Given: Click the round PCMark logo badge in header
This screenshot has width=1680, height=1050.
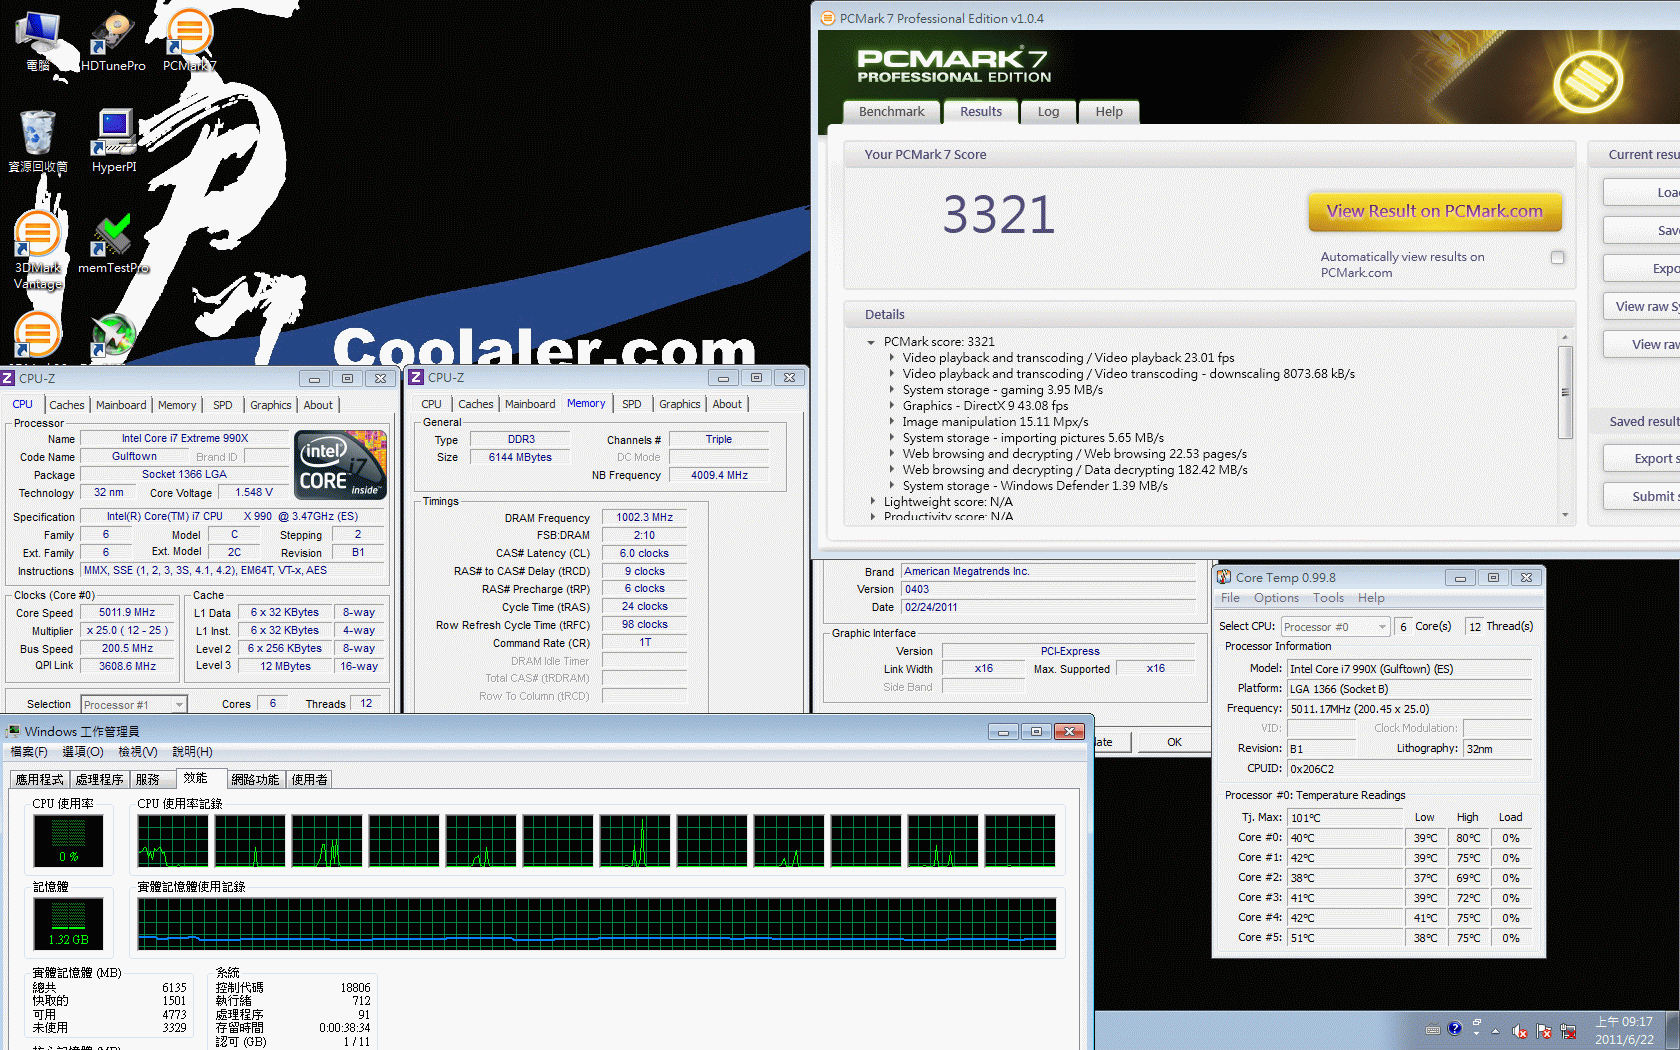Looking at the screenshot, I should coord(1588,80).
